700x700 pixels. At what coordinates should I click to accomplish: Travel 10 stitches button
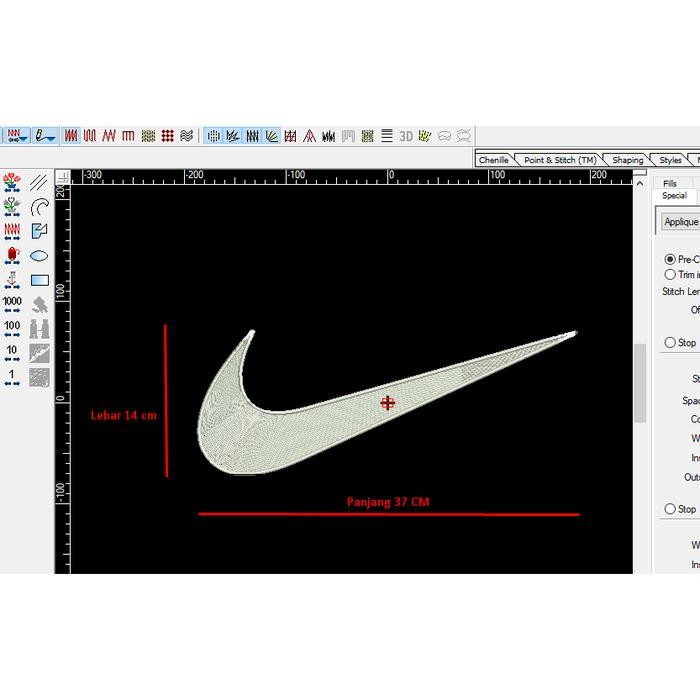[12, 353]
